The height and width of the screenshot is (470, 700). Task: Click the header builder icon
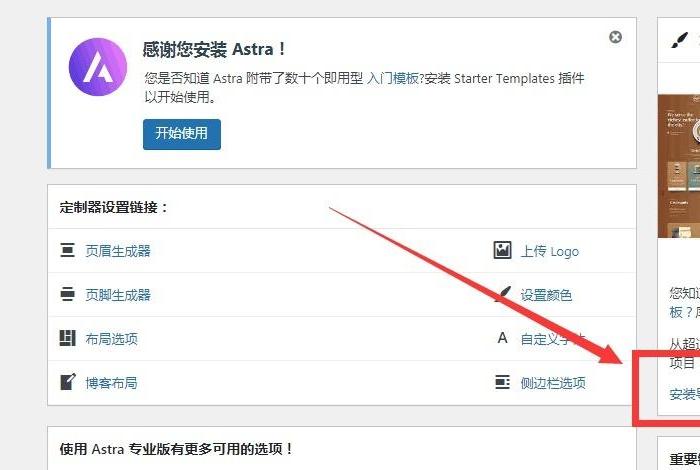coord(67,250)
